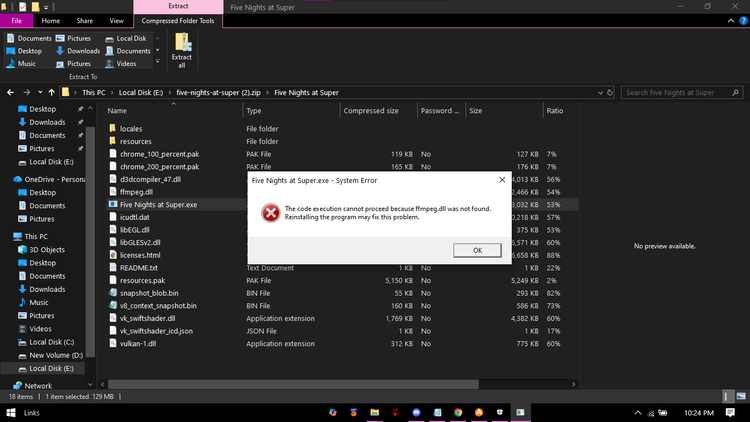Expand the Extract To gallery more arrow
The width and height of the screenshot is (750, 422).
click(157, 62)
